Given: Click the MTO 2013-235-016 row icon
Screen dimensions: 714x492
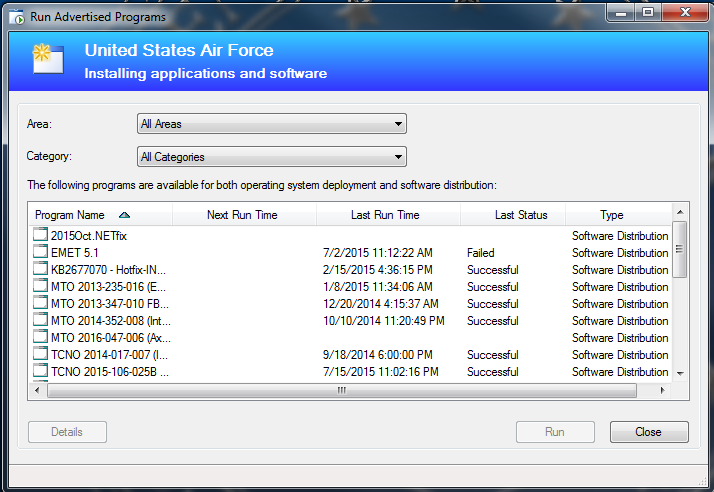Looking at the screenshot, I should (x=40, y=287).
